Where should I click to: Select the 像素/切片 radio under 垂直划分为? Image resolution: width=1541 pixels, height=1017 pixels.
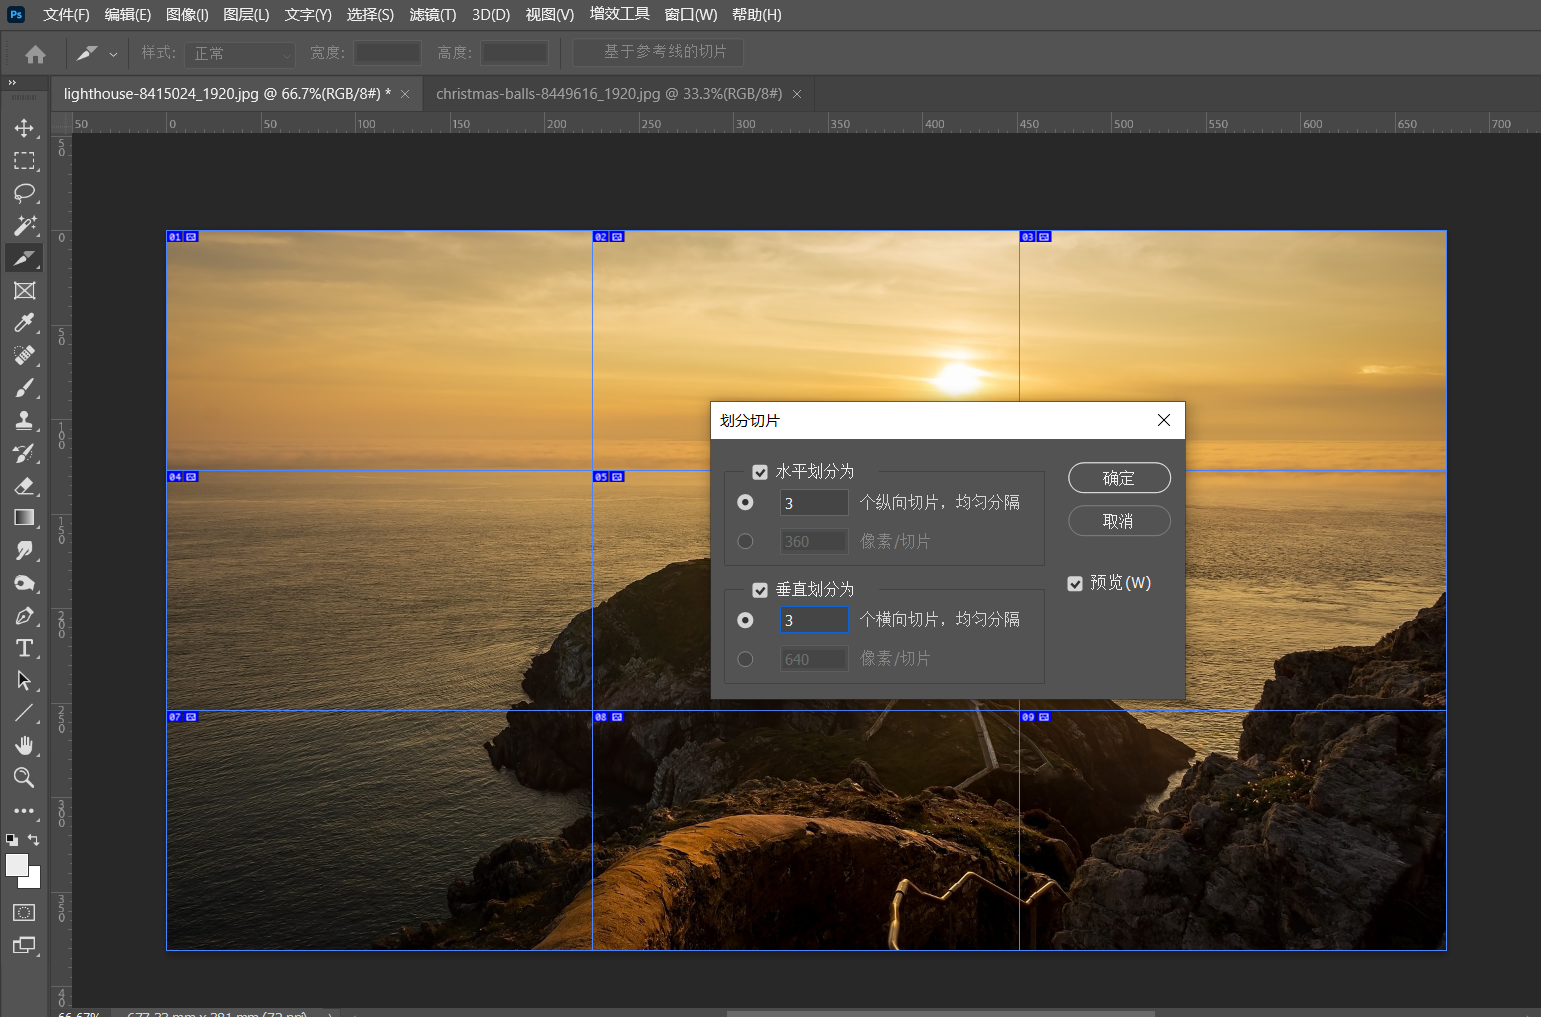click(745, 659)
